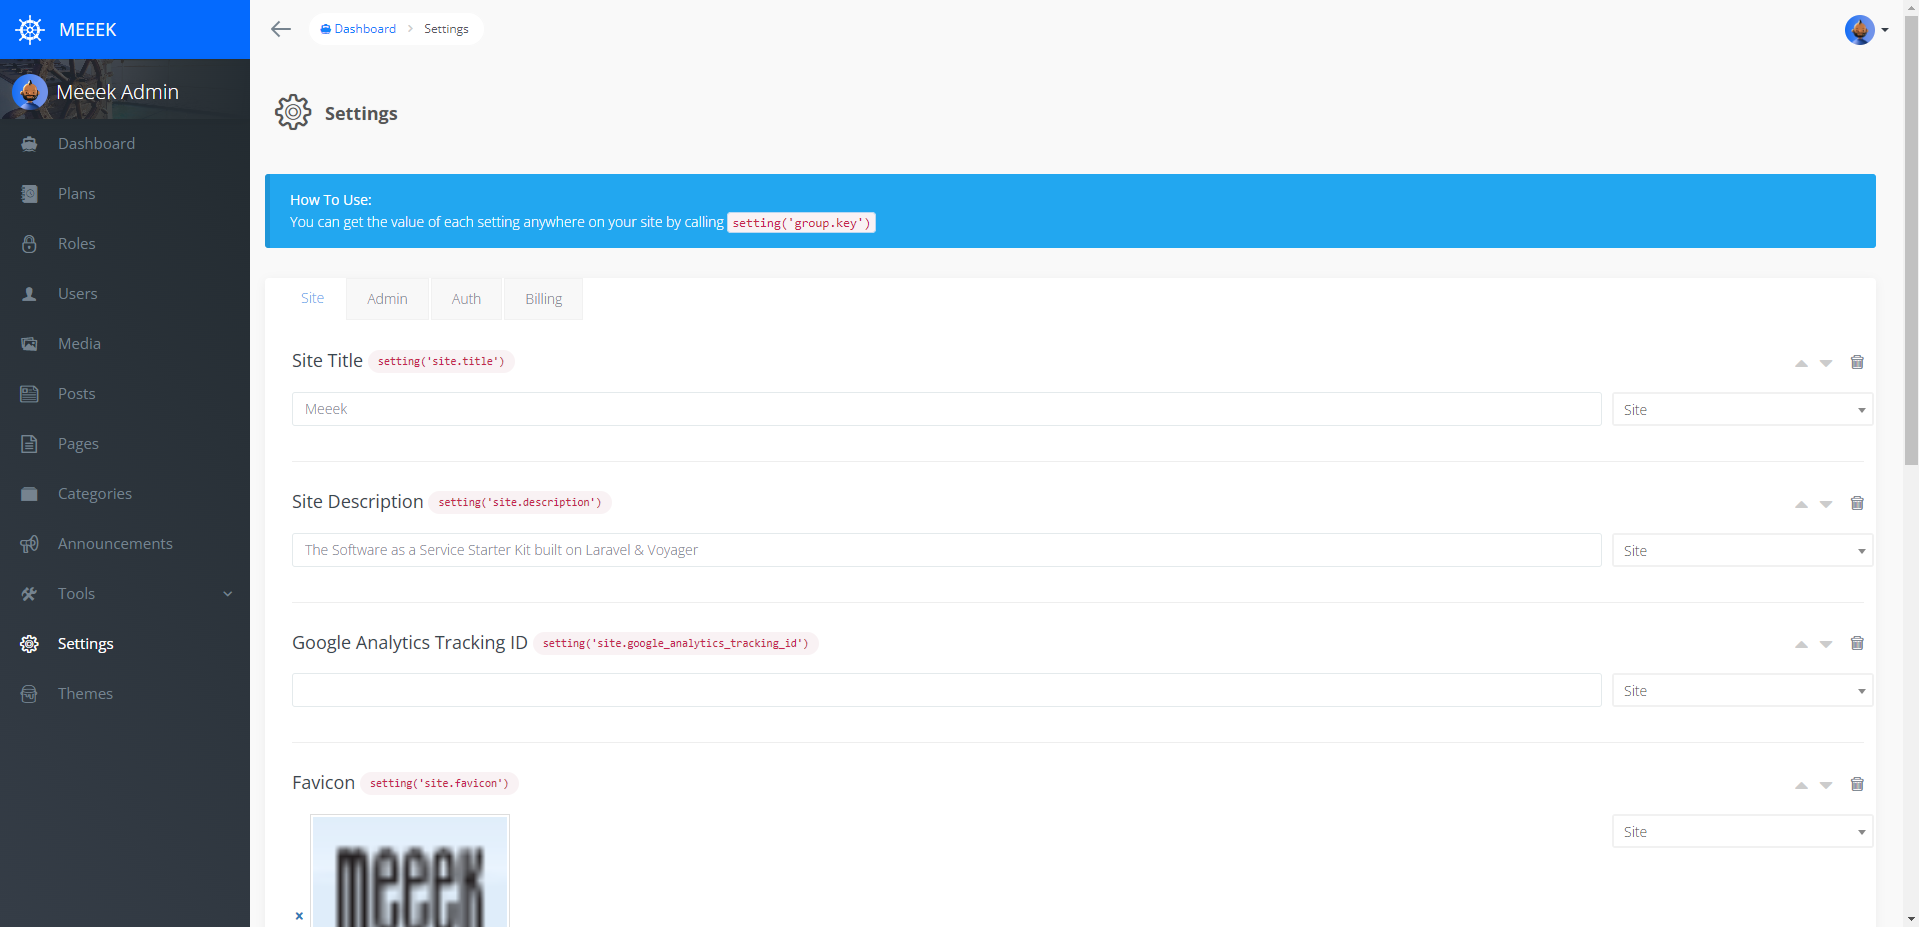The width and height of the screenshot is (1919, 927).
Task: Open Plans from the sidebar
Action: pyautogui.click(x=76, y=193)
